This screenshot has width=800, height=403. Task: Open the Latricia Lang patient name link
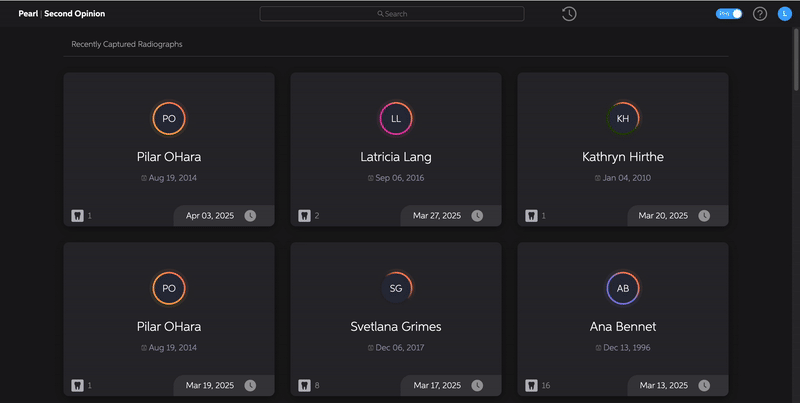(x=396, y=157)
